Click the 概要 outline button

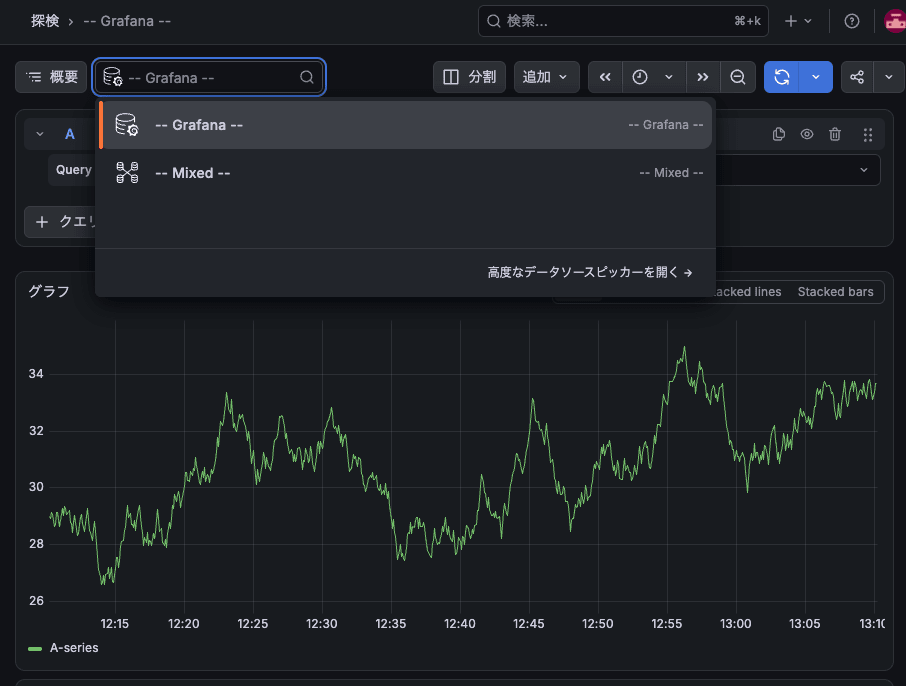(x=51, y=77)
